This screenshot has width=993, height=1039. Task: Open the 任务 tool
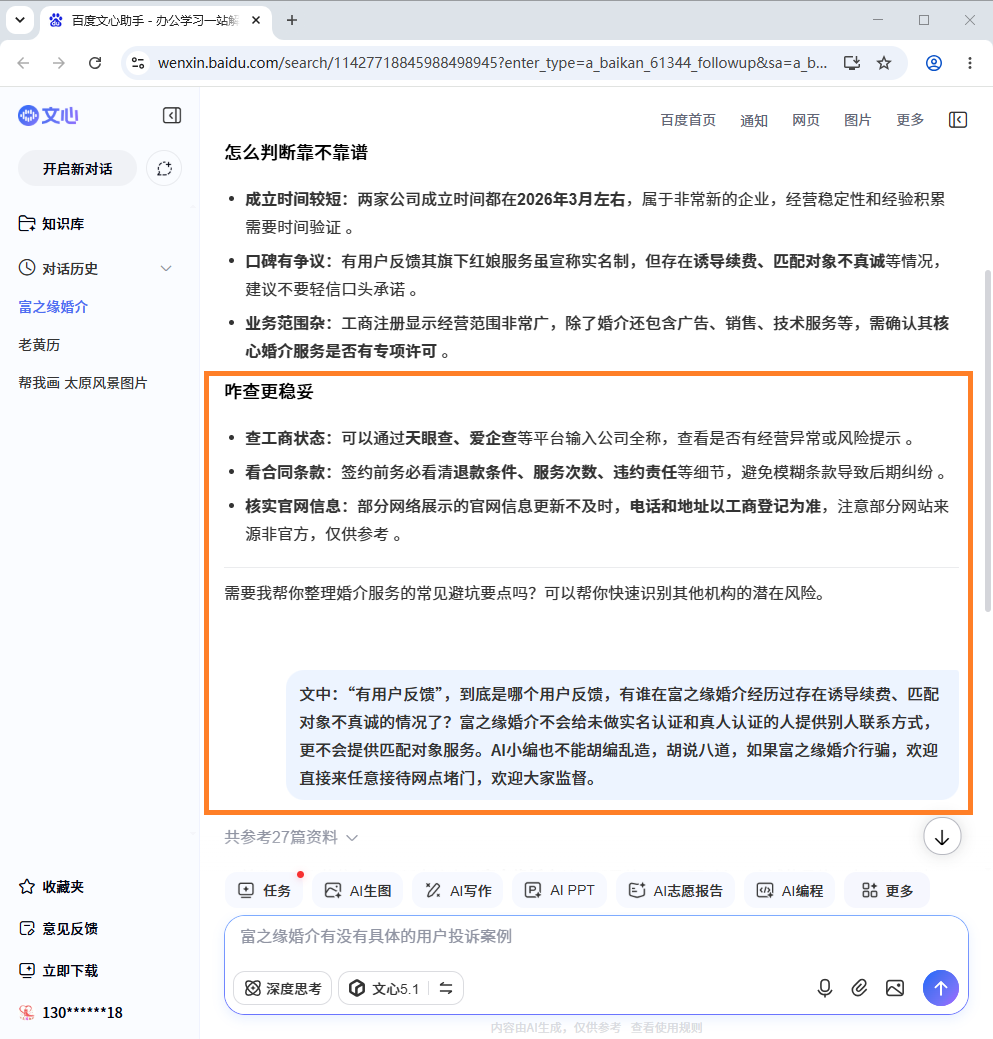click(x=264, y=891)
